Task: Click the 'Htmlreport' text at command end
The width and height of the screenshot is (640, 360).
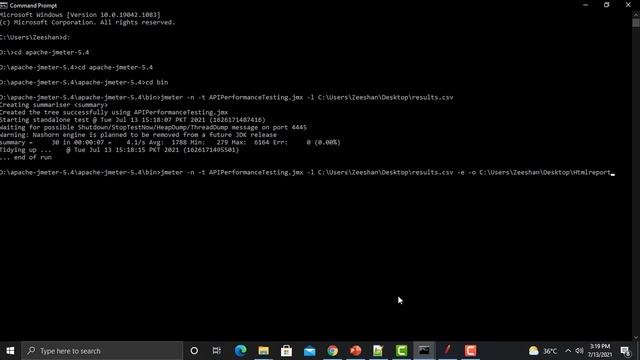Action: (x=591, y=172)
